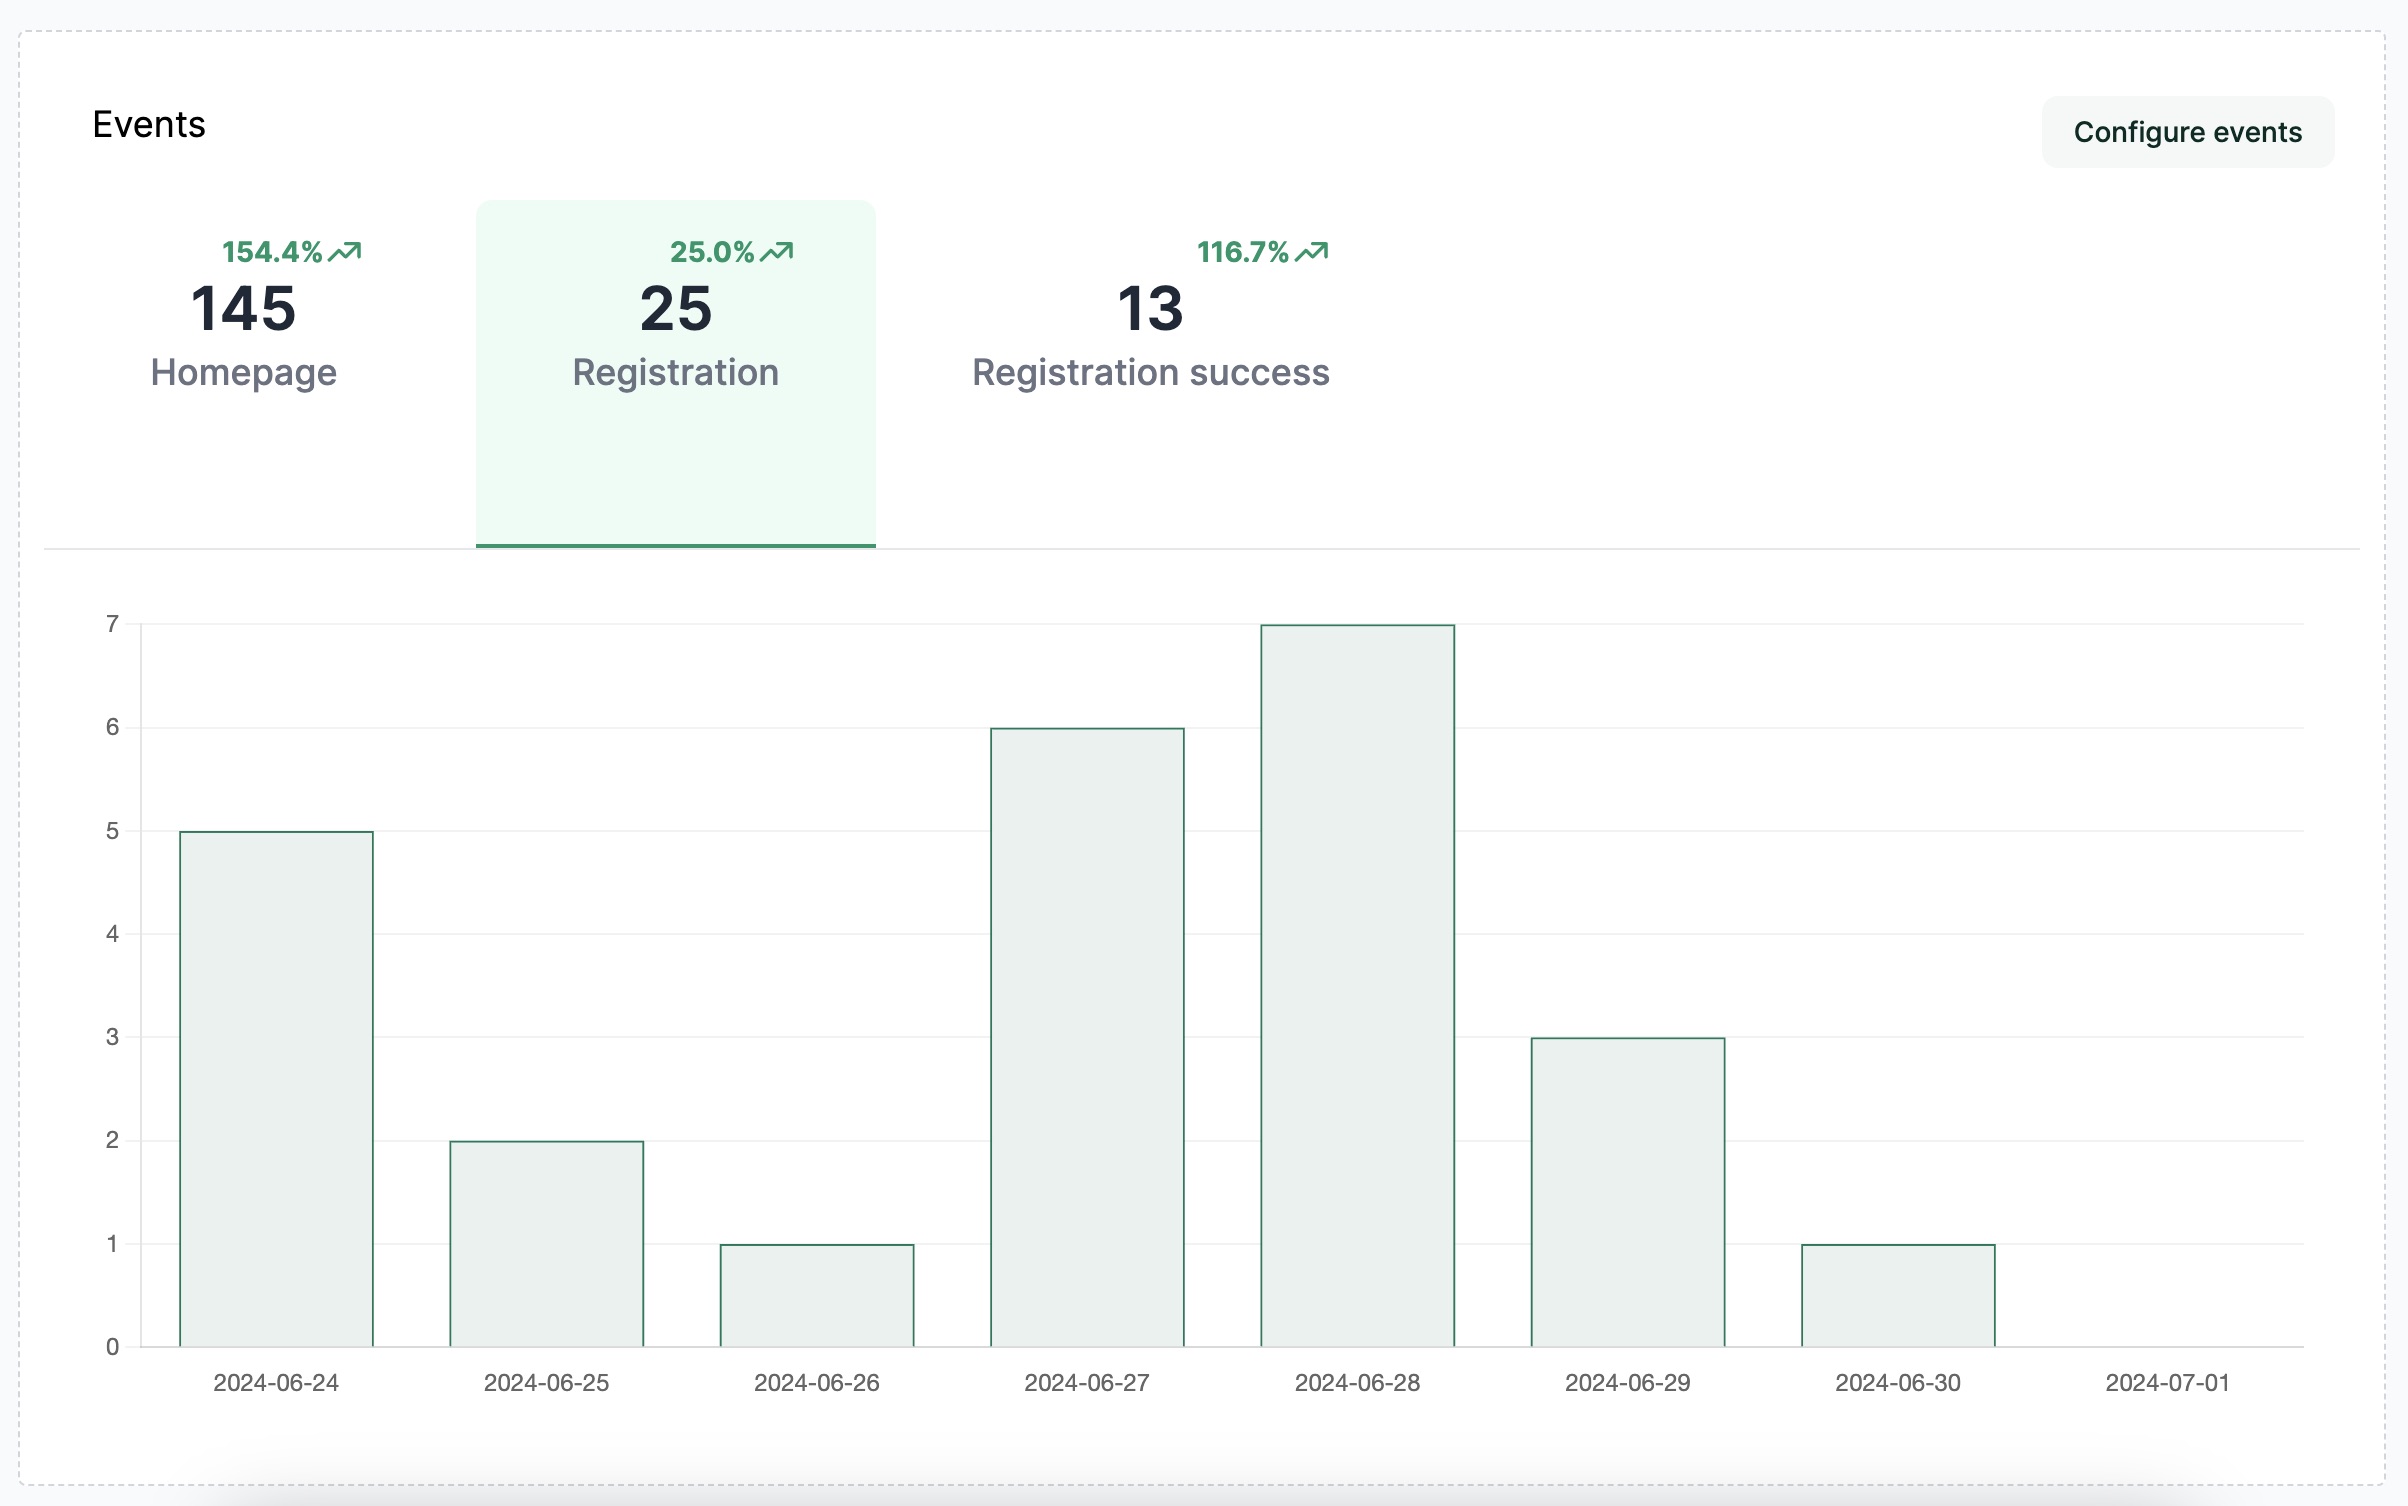Click the 2024-06-26 axis date label

[x=817, y=1383]
